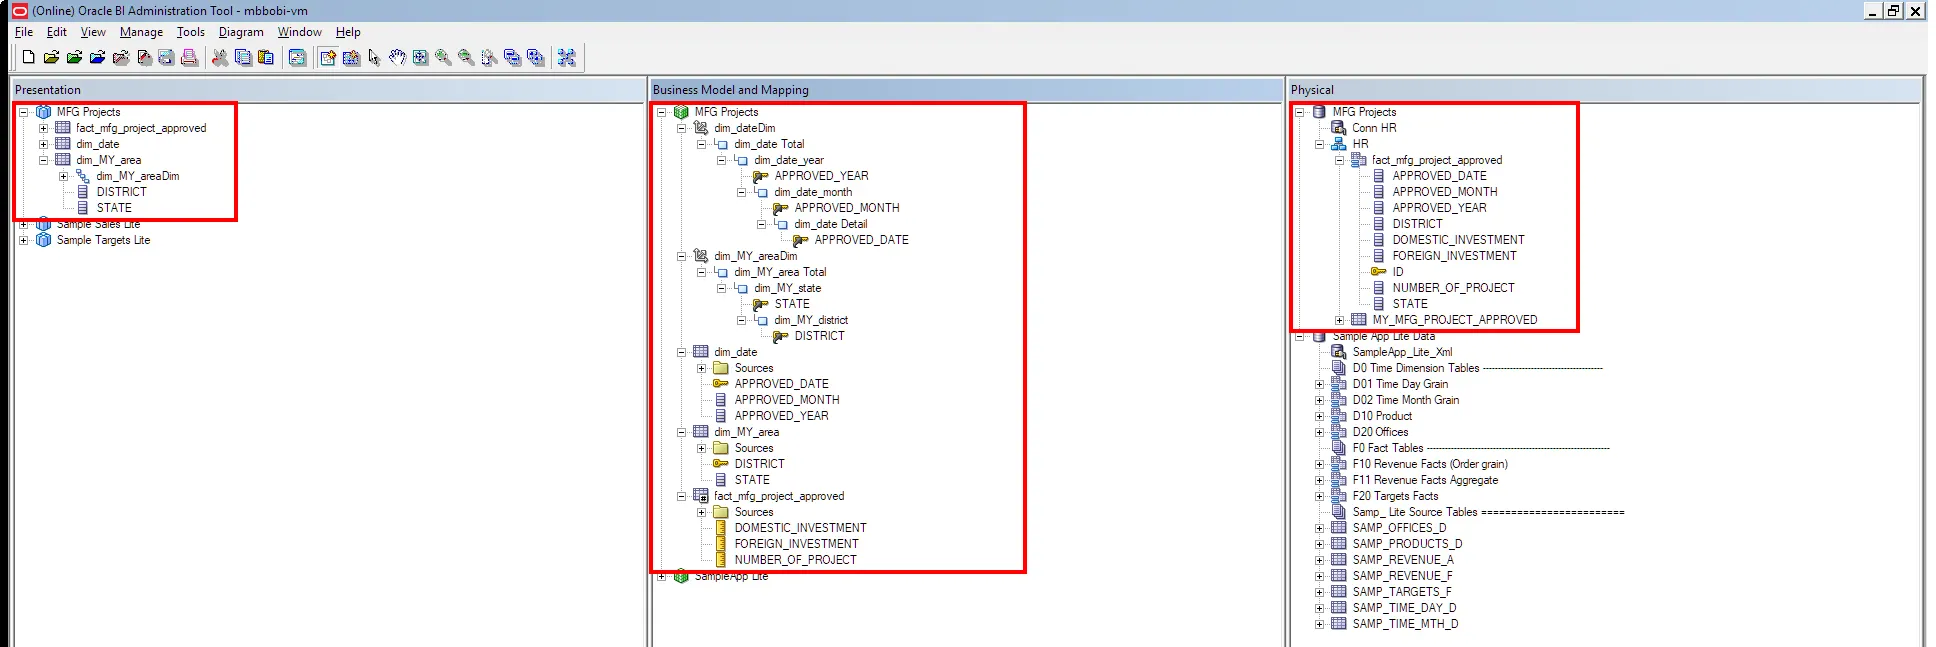Click the Zoom In magnifier icon

443,57
